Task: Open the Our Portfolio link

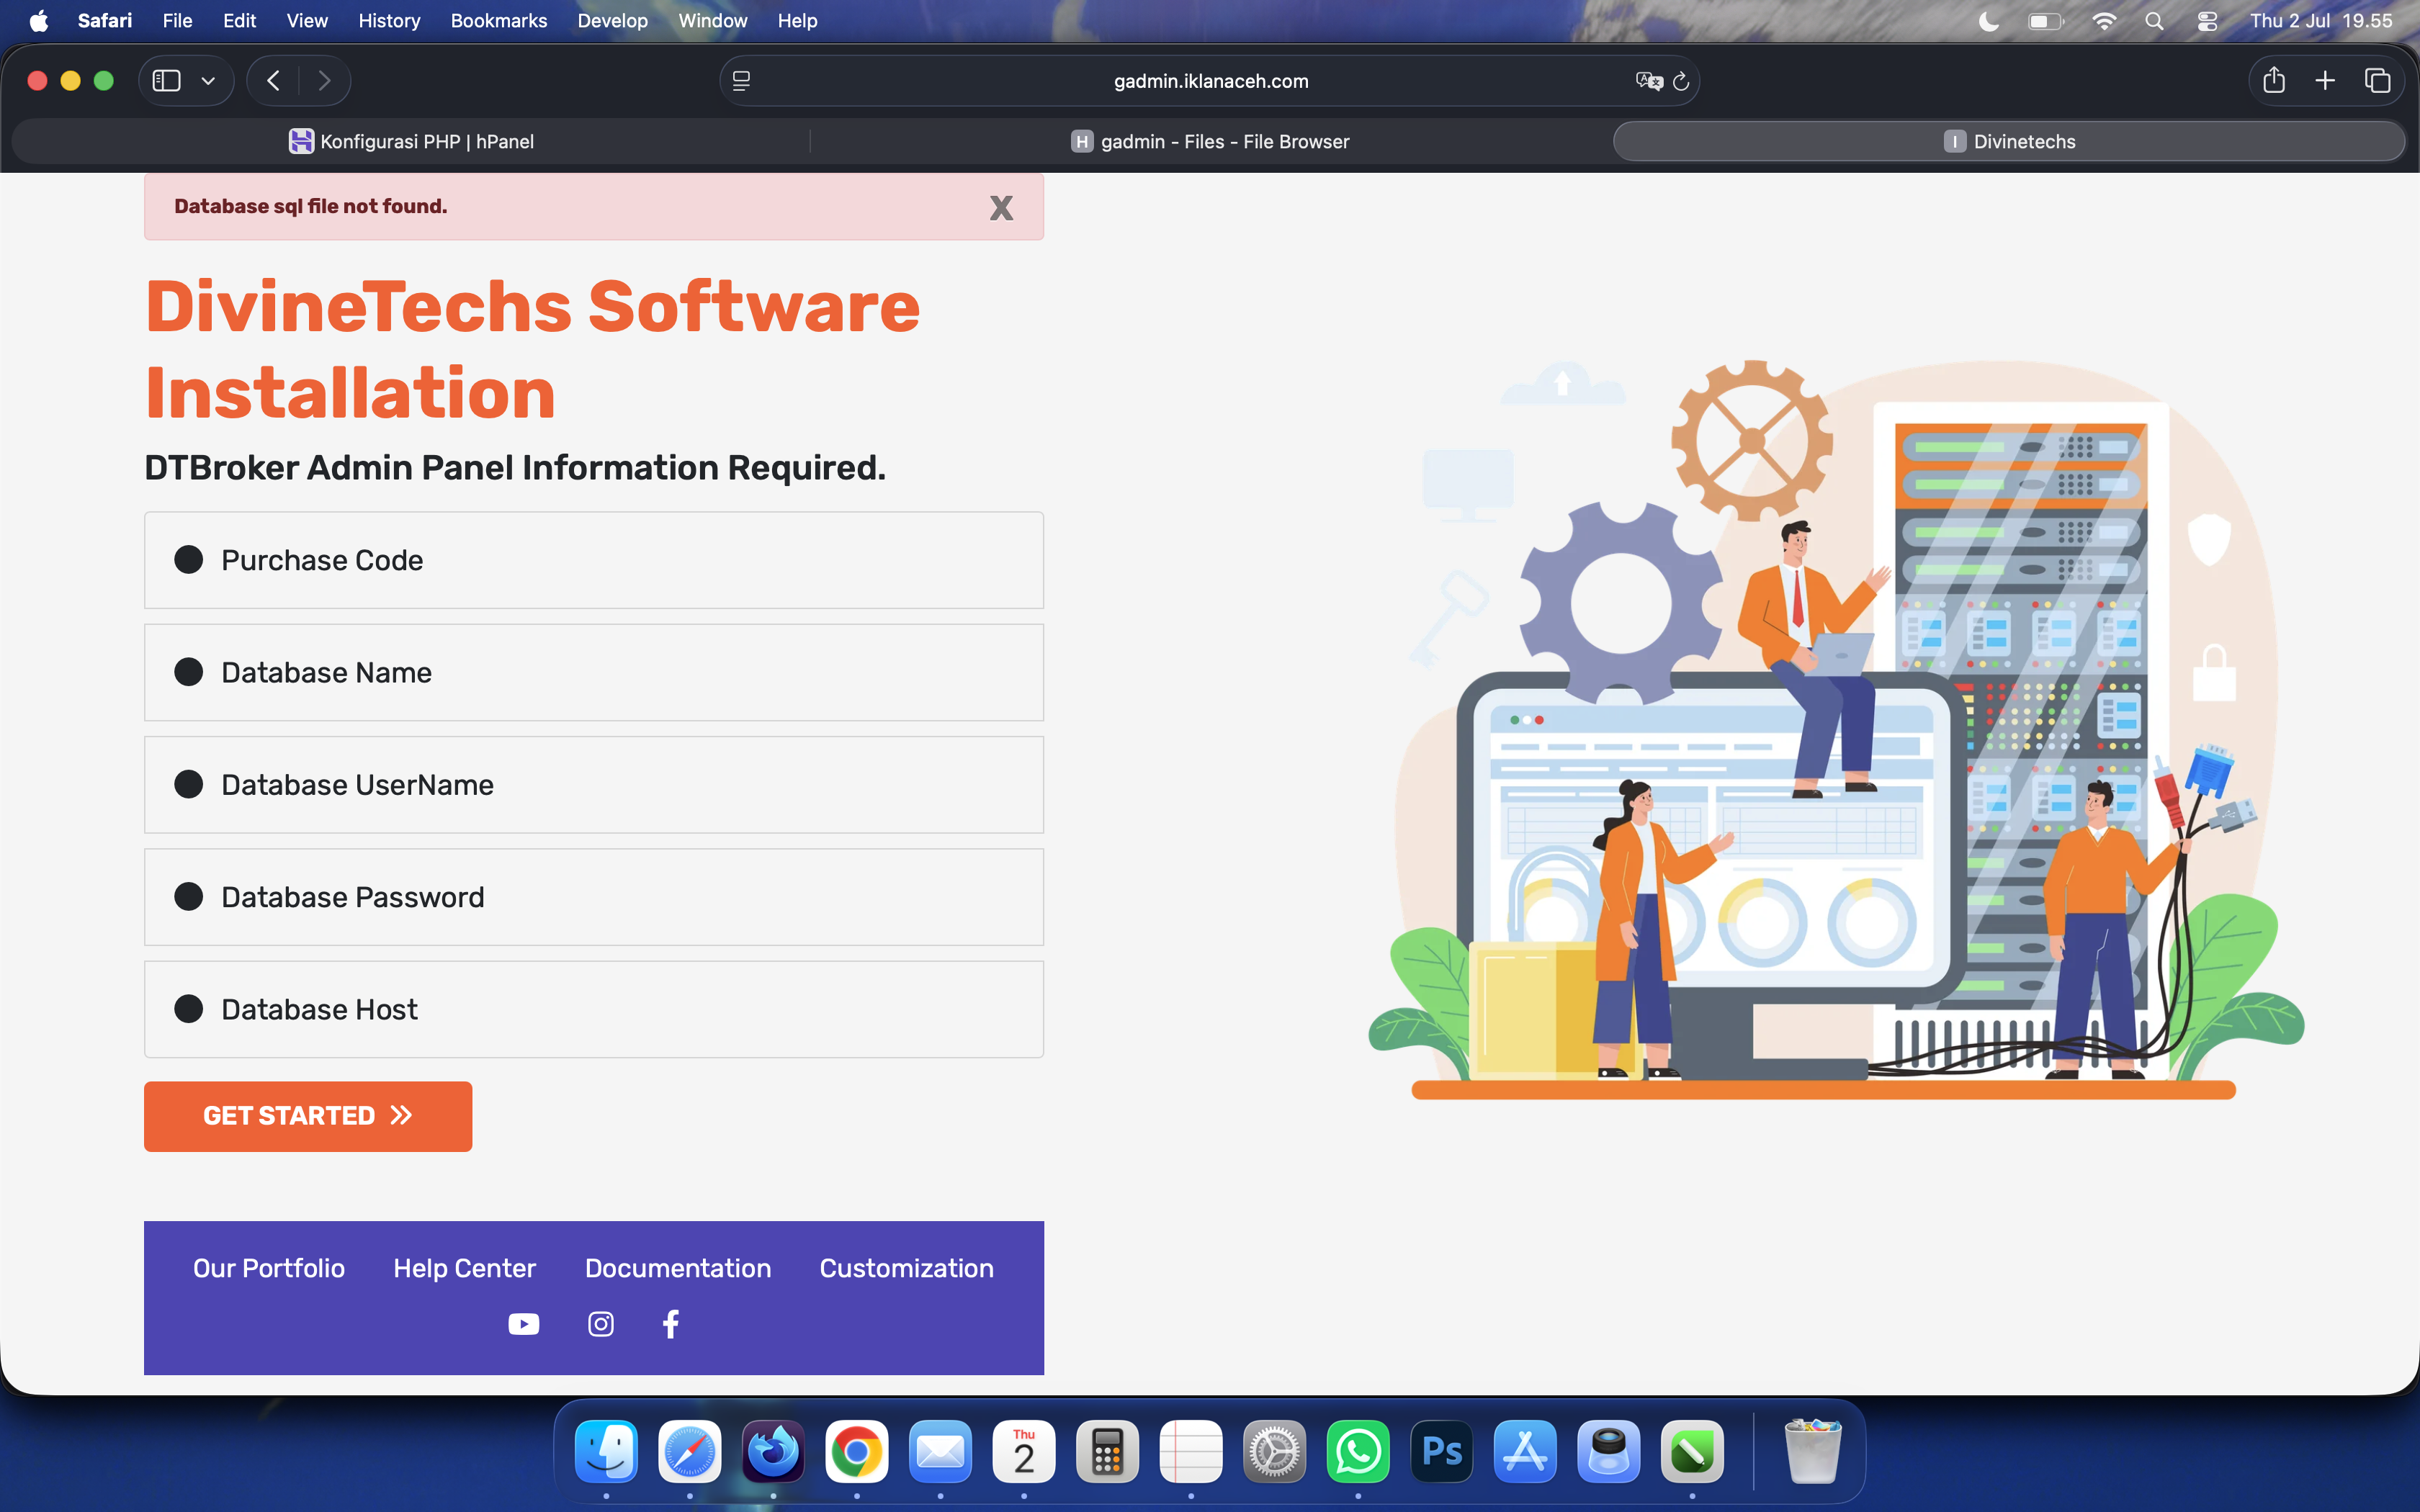Action: [x=269, y=1268]
